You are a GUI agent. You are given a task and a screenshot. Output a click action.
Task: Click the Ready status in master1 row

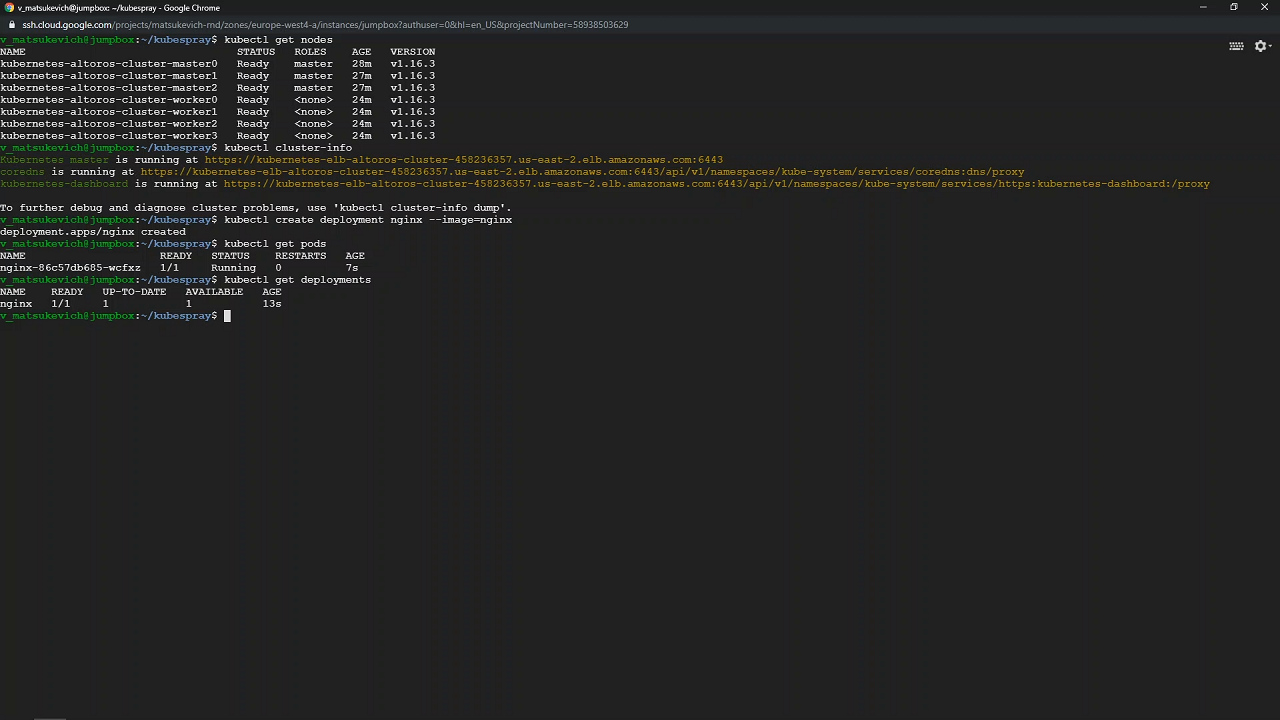(x=253, y=76)
